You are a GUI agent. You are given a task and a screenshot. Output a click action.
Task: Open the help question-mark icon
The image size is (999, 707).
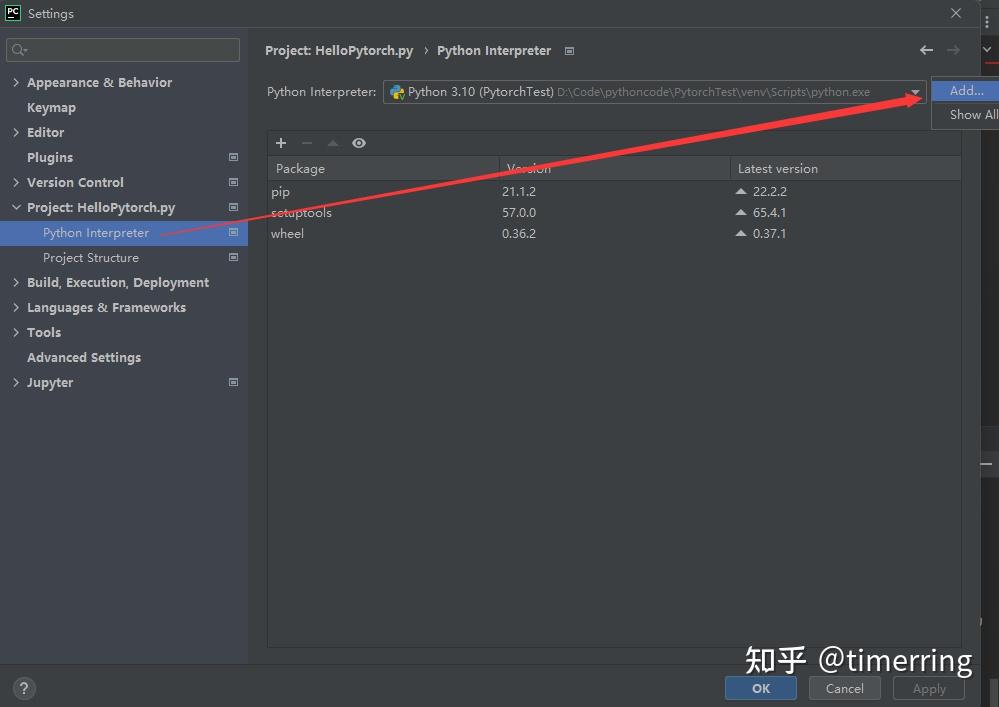pyautogui.click(x=23, y=688)
